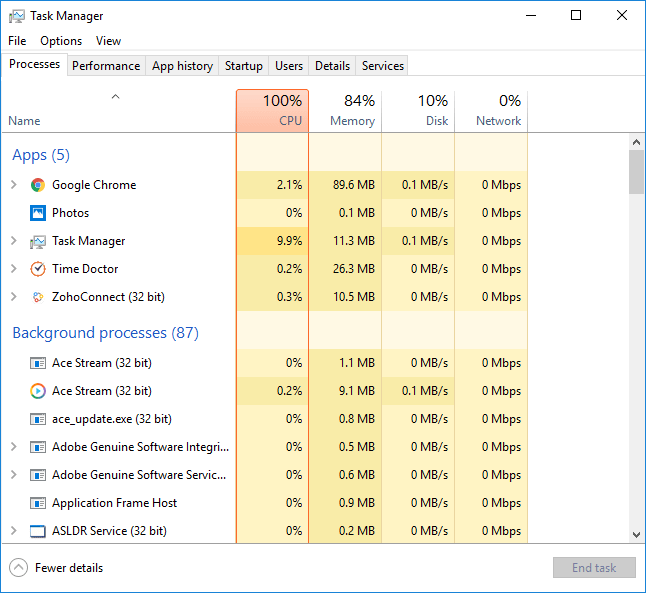Select ZohoConnect (32 bit) process name
The height and width of the screenshot is (593, 646).
(x=108, y=297)
